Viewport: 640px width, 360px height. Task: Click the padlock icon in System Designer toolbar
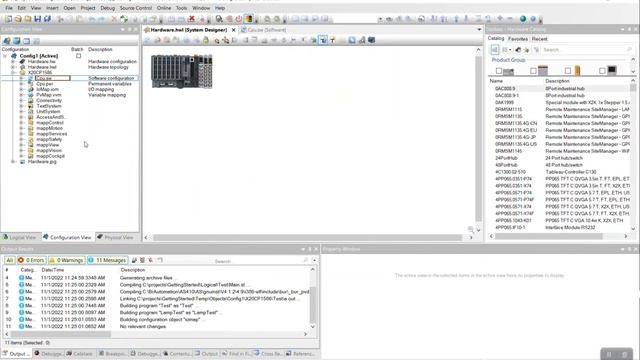206,40
